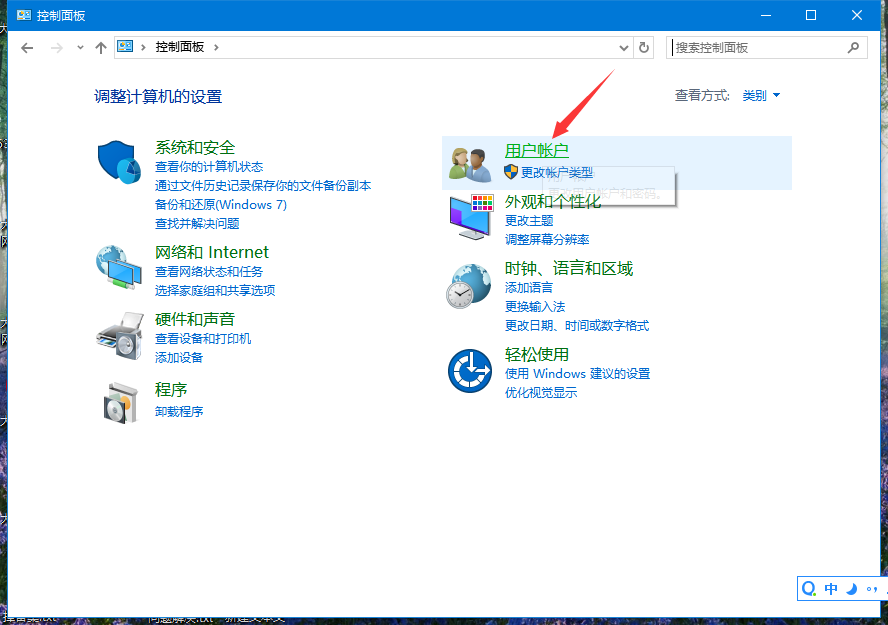Open the 网络和 Internet category
Image resolution: width=888 pixels, height=625 pixels.
click(212, 252)
